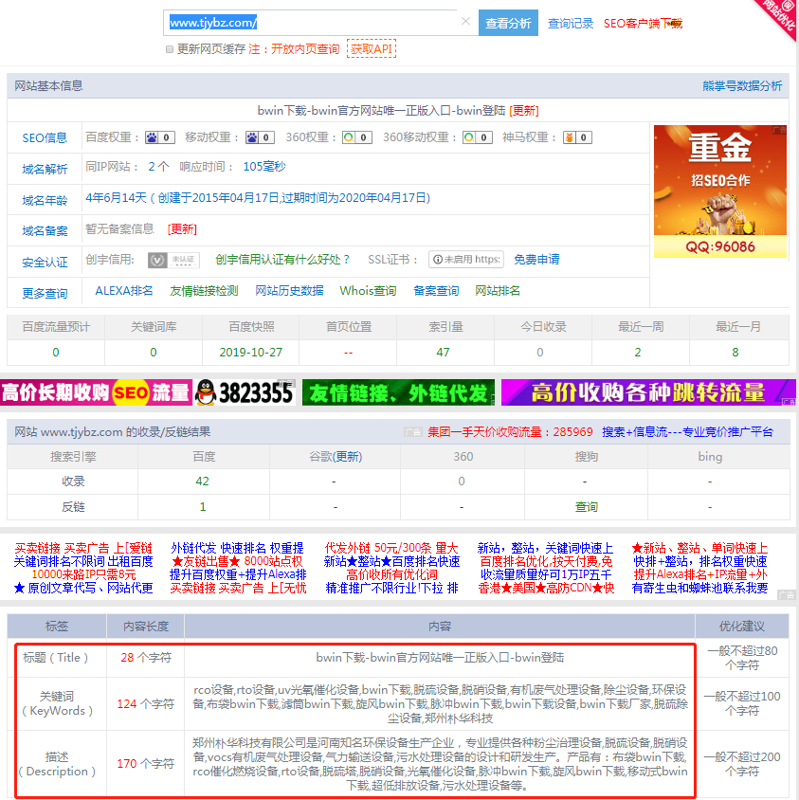Open 创宇信用认证有什么好处 link
Viewport: 799px width, 800px height.
click(283, 260)
